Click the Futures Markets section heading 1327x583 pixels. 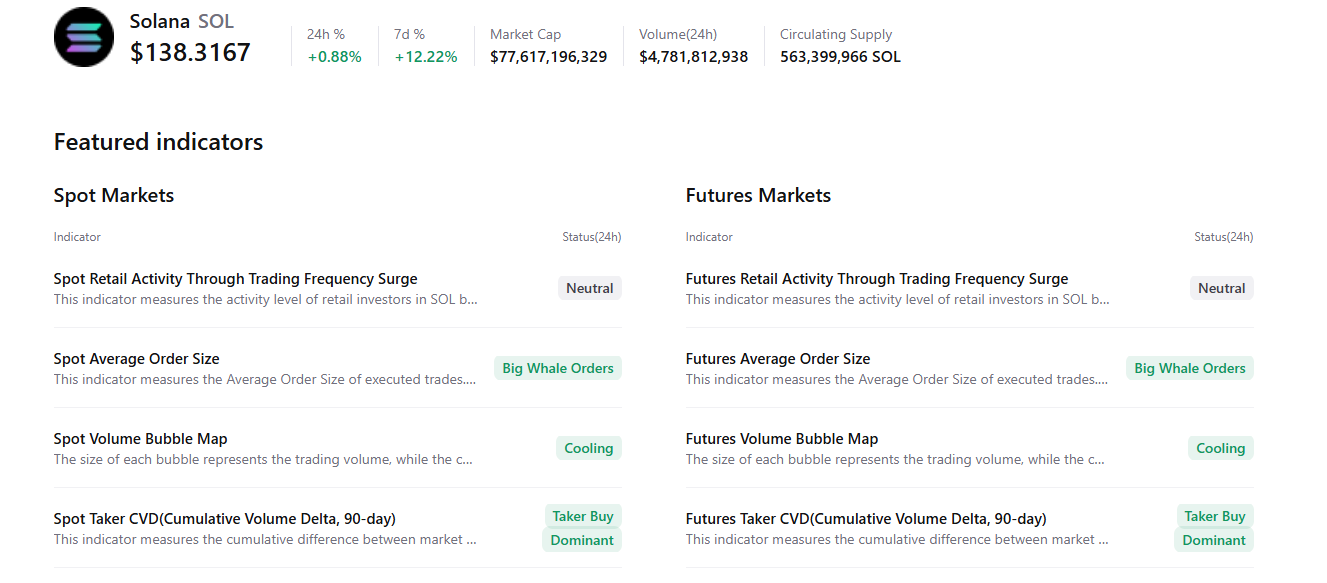[x=758, y=195]
